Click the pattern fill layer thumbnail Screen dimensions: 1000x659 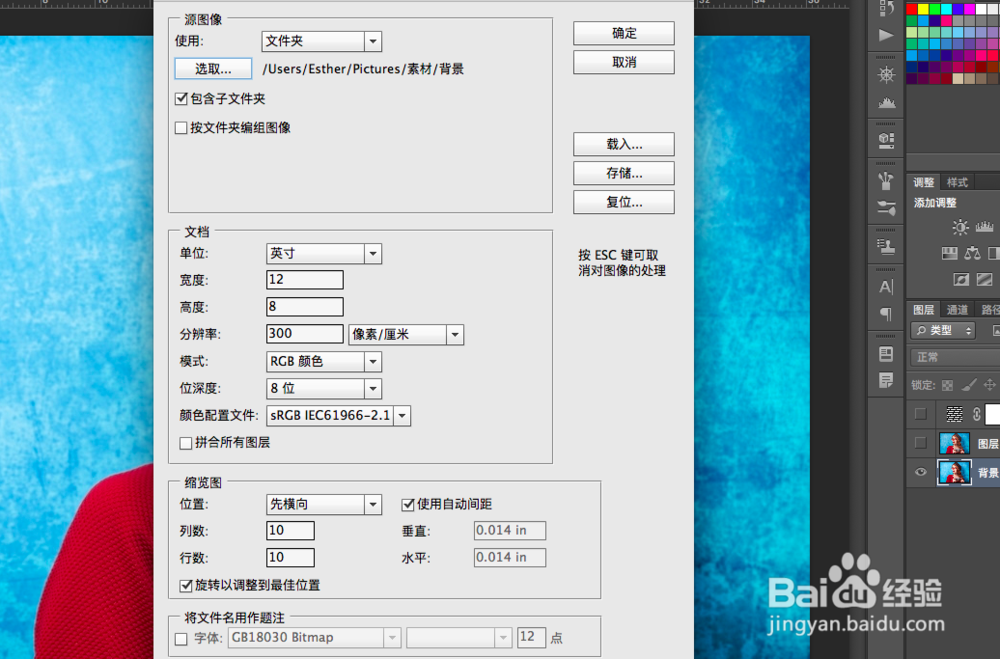pos(954,414)
